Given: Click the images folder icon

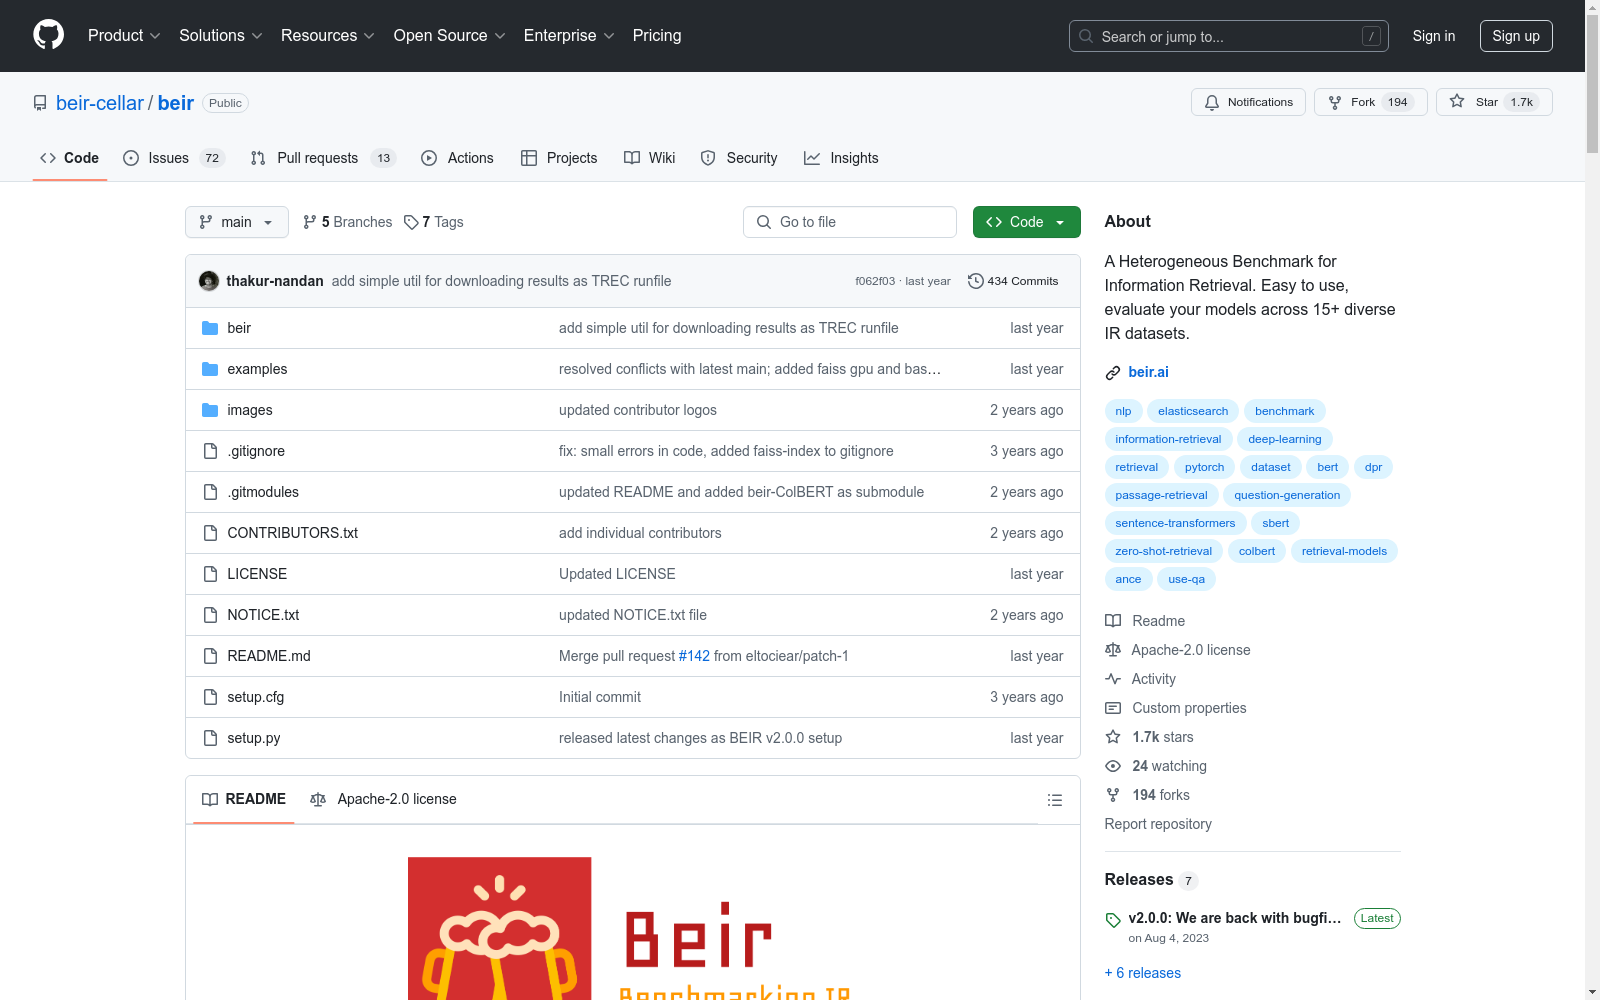Looking at the screenshot, I should [210, 410].
